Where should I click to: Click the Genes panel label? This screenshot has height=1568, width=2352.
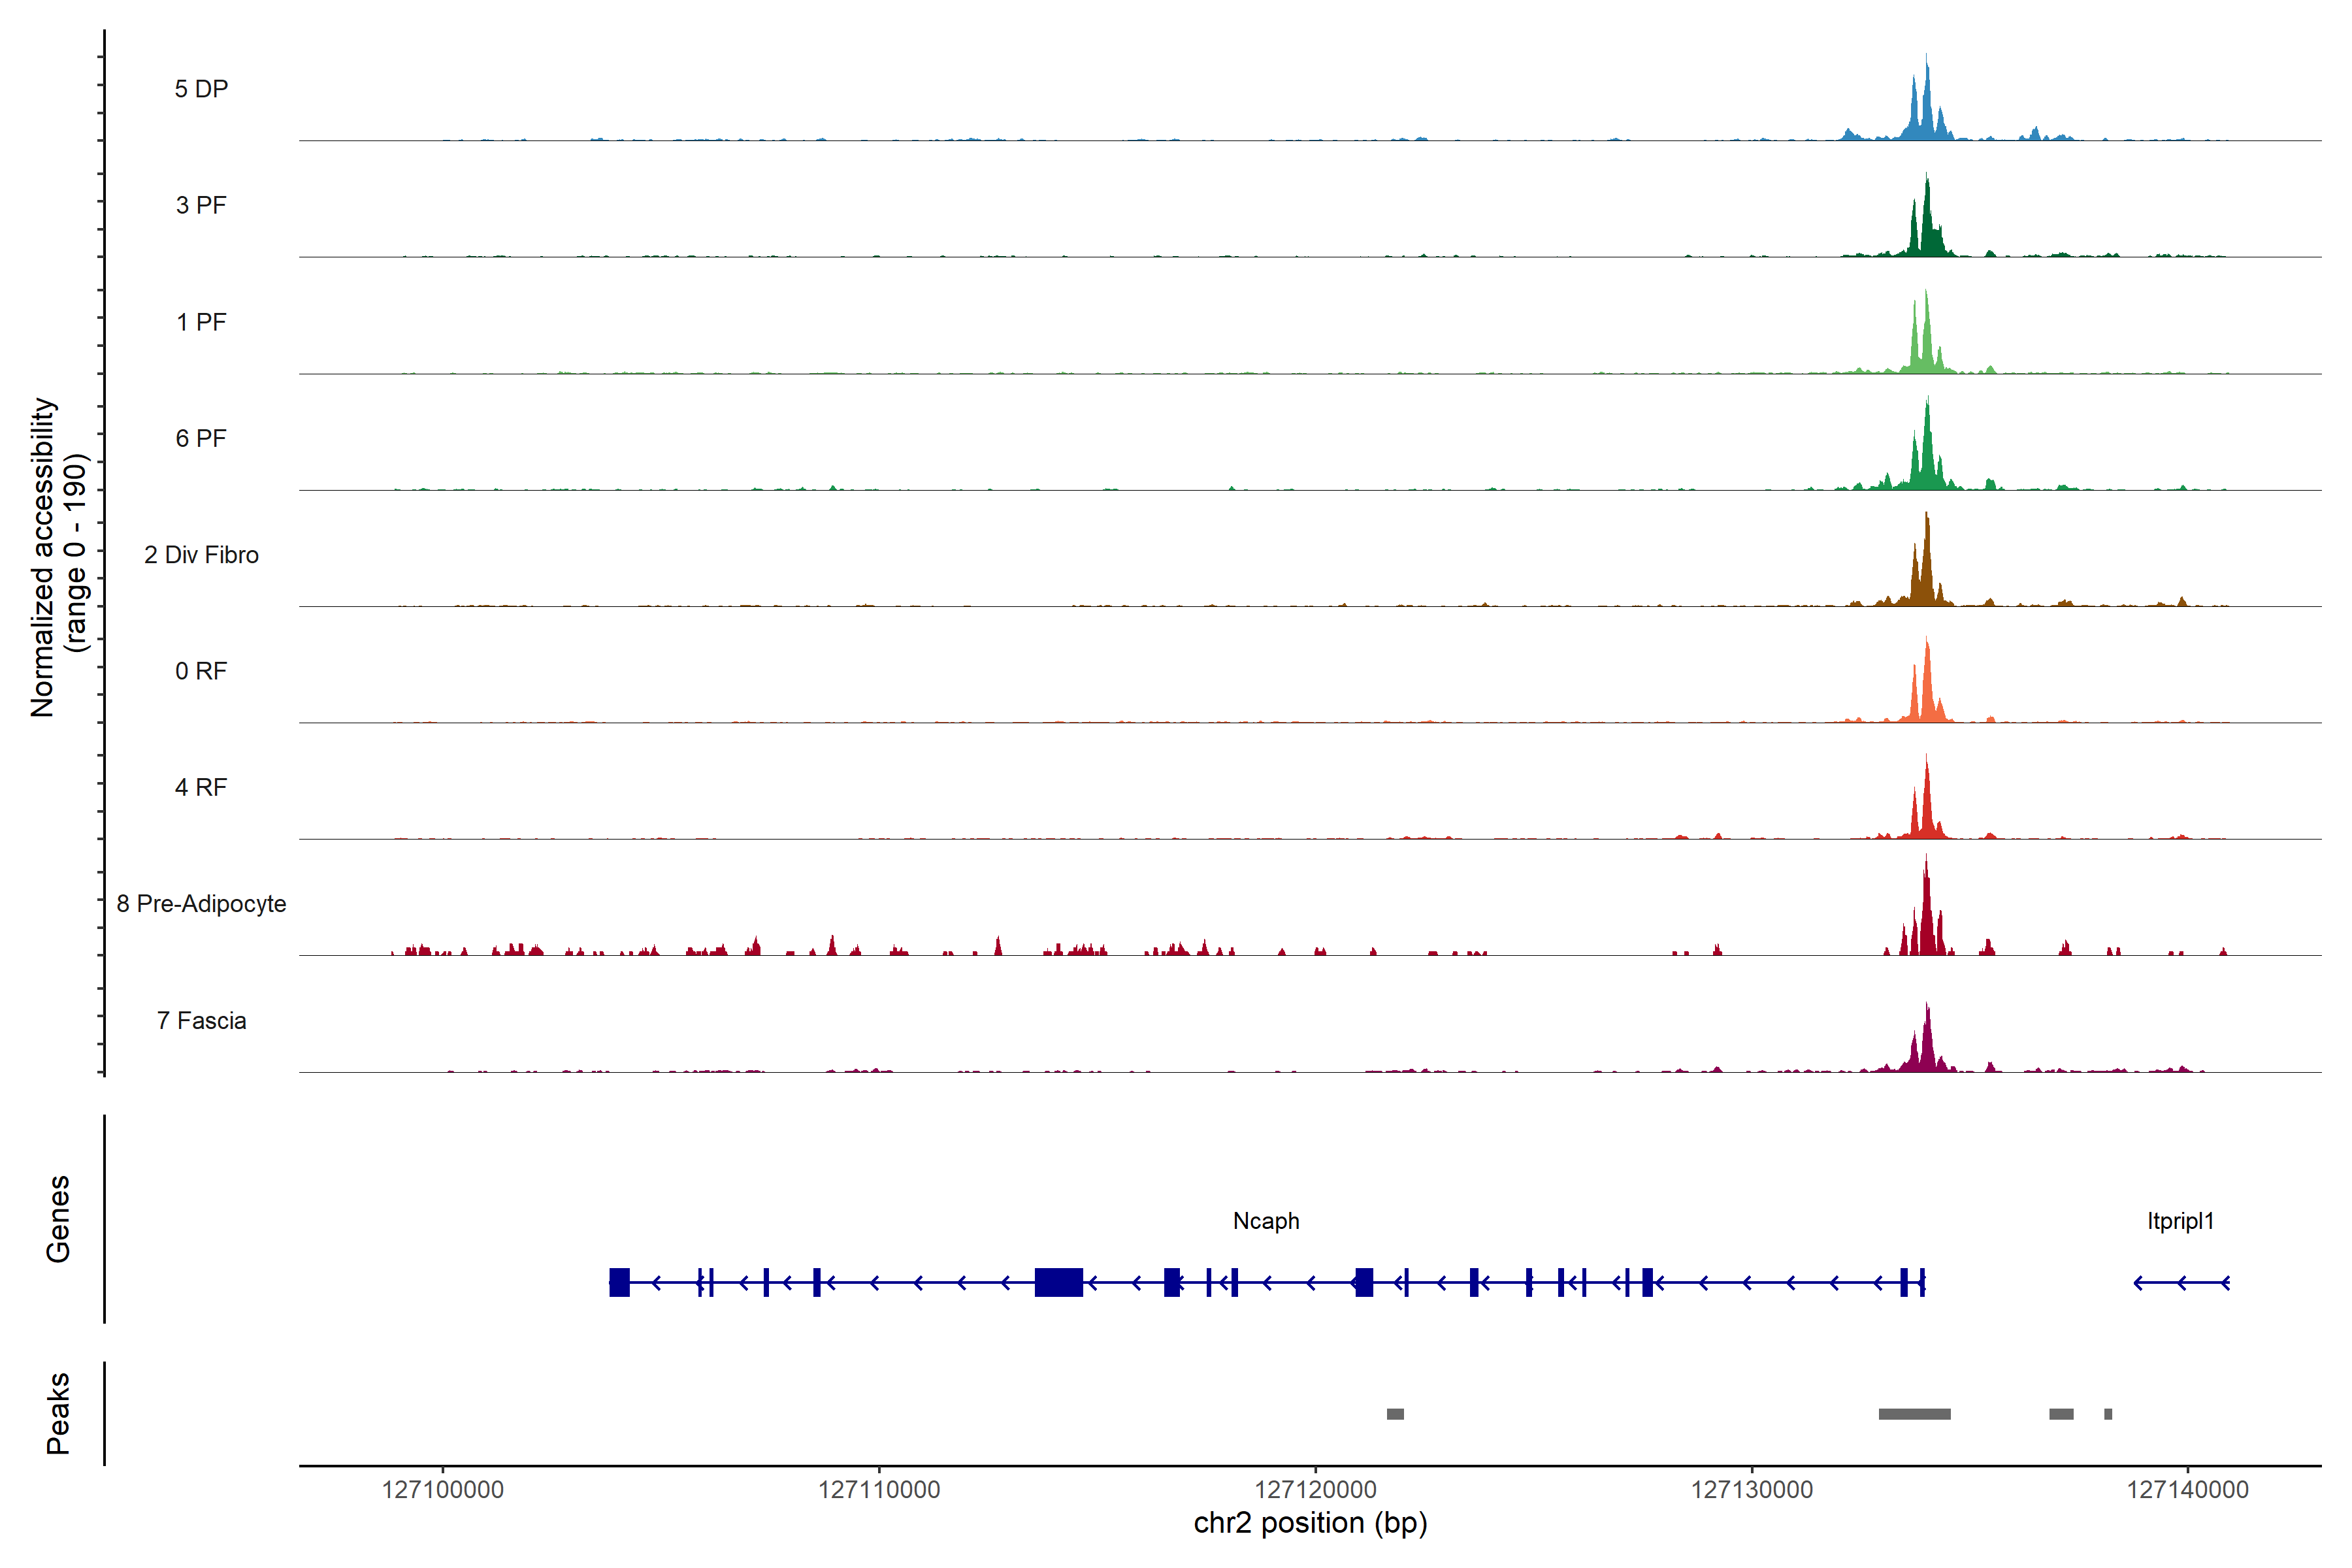pyautogui.click(x=58, y=1219)
